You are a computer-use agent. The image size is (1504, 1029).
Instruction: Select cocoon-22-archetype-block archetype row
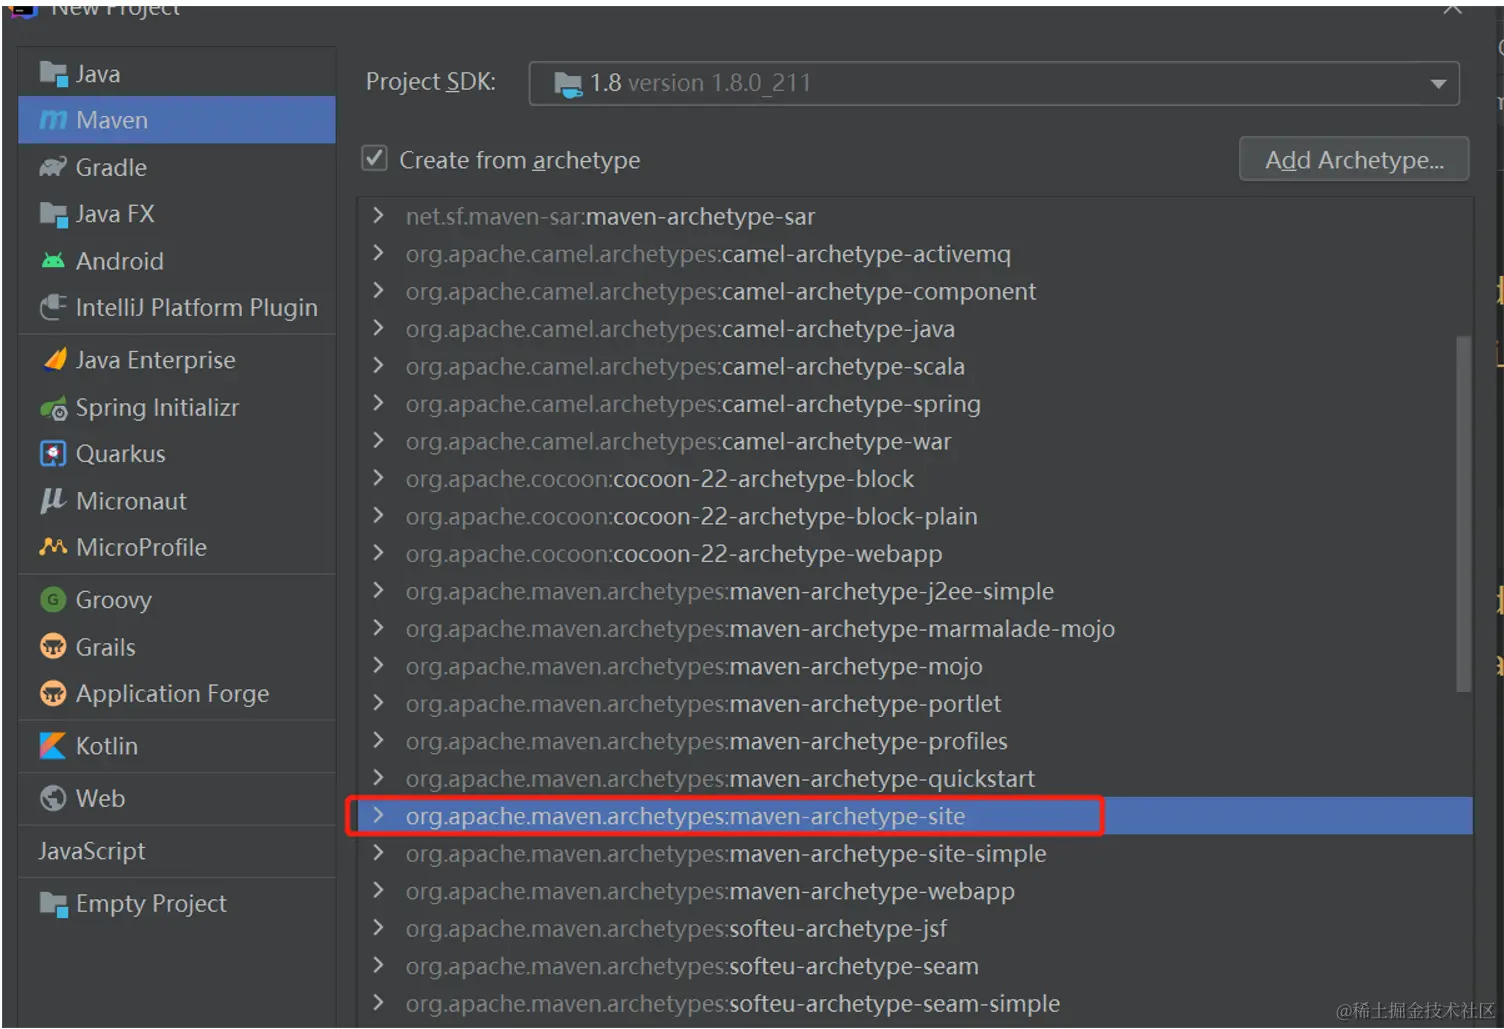(x=914, y=479)
